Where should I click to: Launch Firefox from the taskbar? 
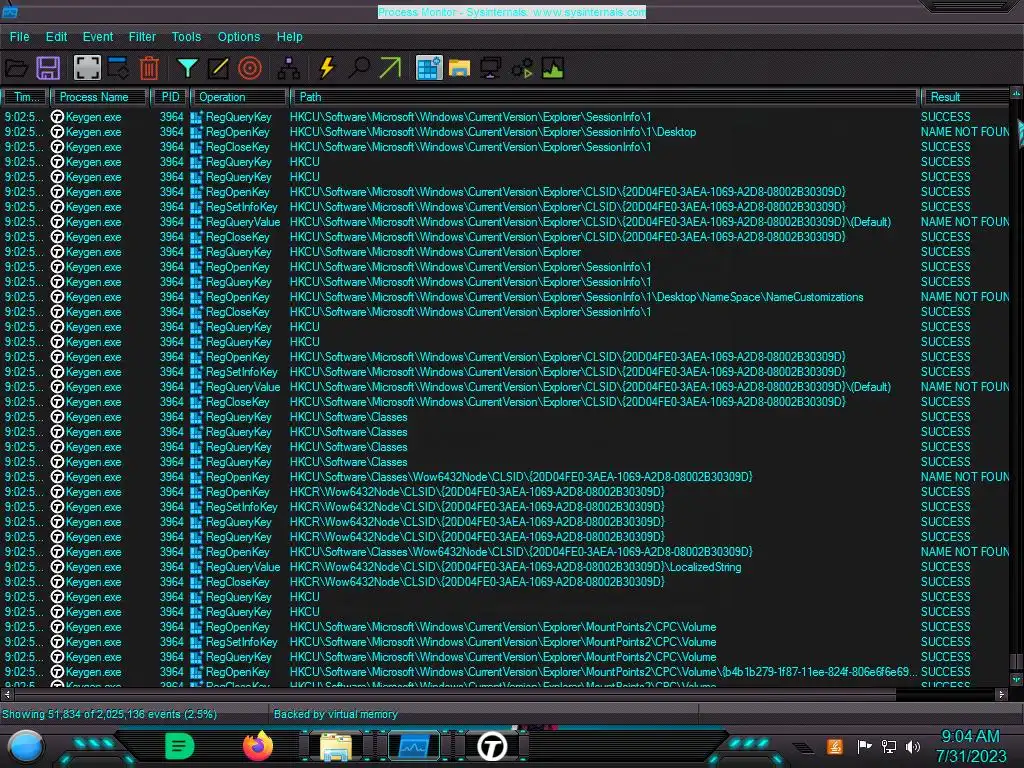pos(258,746)
